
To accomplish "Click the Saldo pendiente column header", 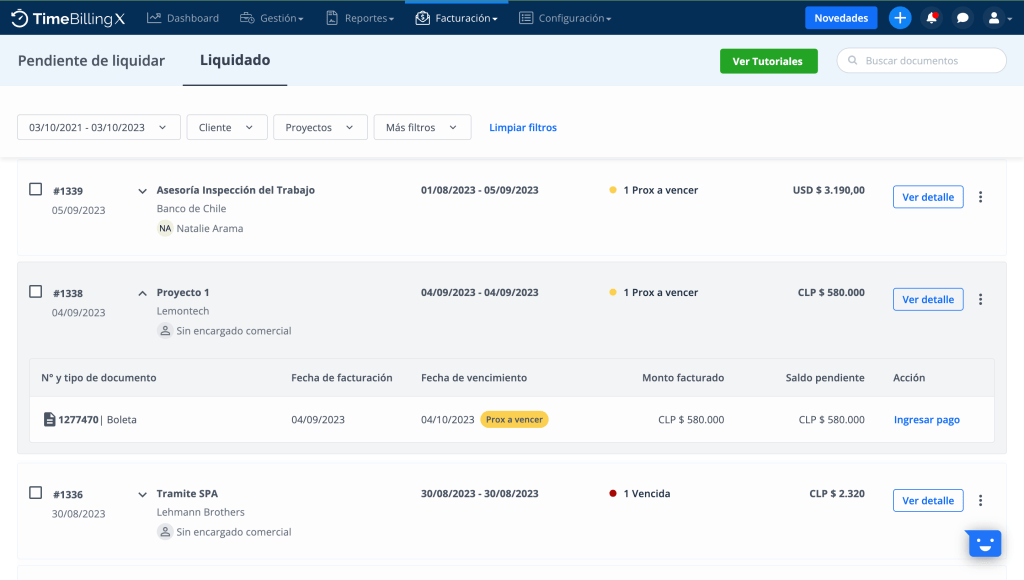I will coord(825,378).
